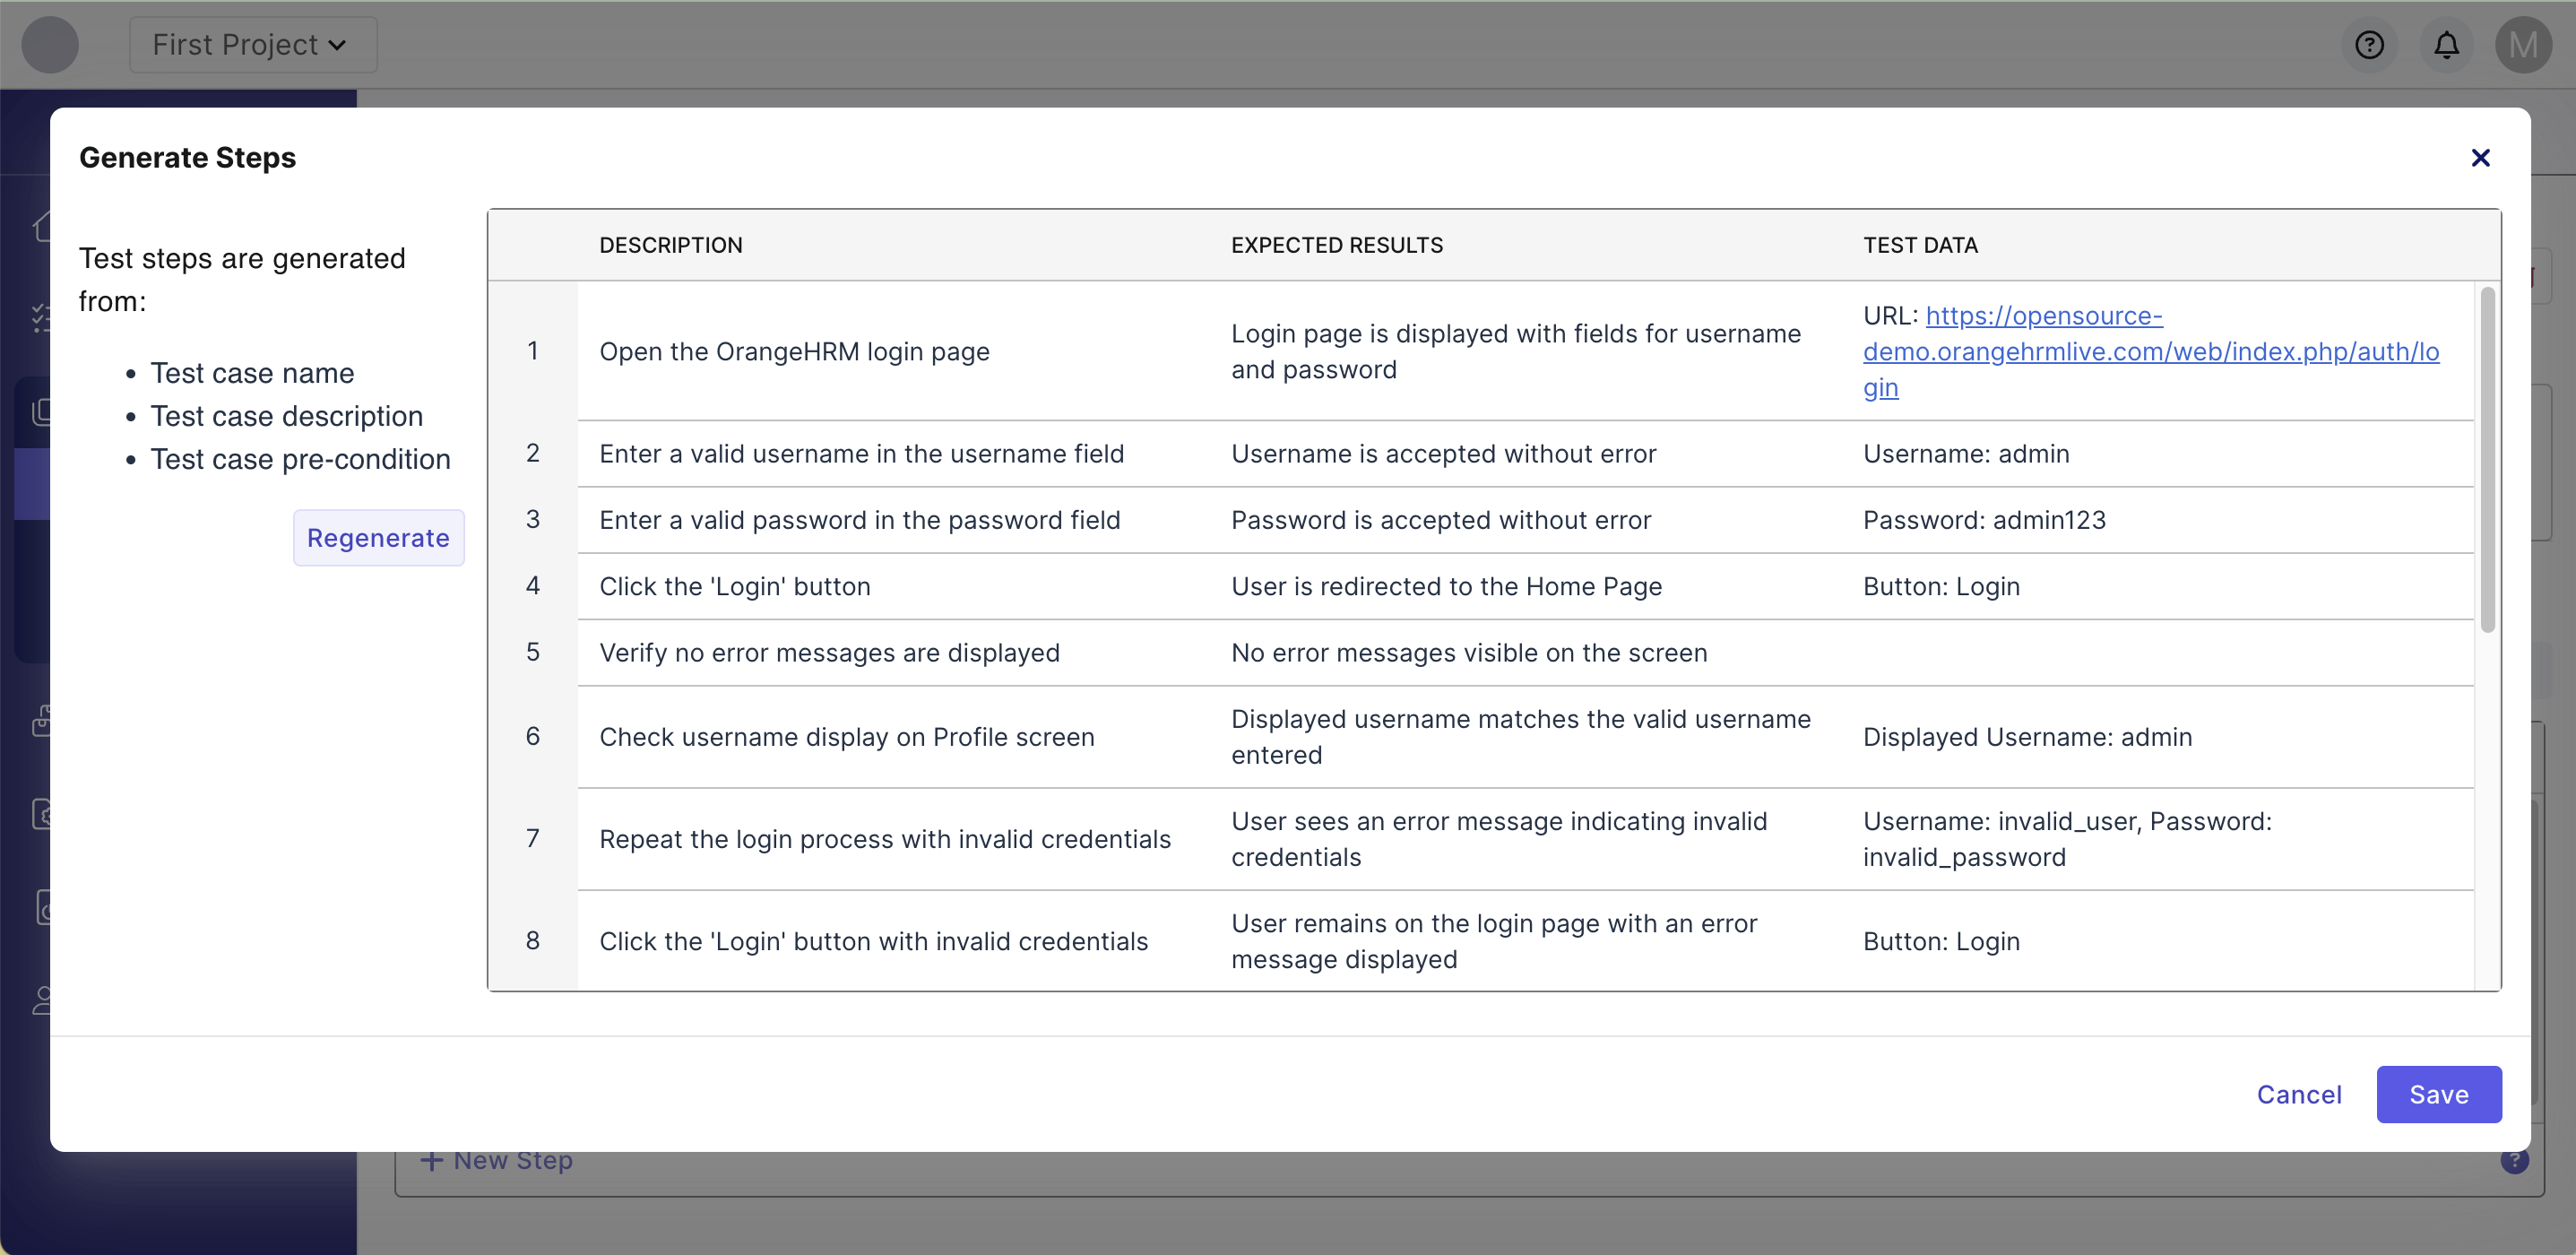Select 'Check username display on Profile screen'
The width and height of the screenshot is (2576, 1255).
pos(847,737)
